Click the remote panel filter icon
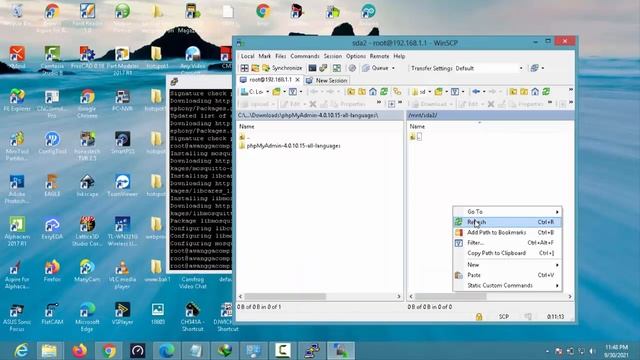 click(455, 92)
